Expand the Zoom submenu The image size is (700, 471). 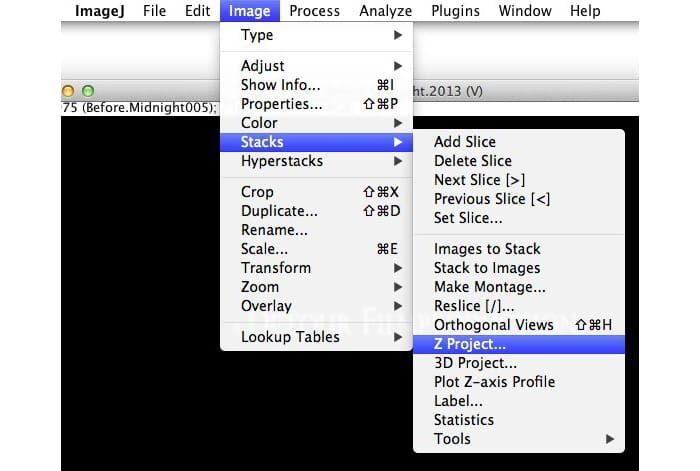tap(316, 287)
